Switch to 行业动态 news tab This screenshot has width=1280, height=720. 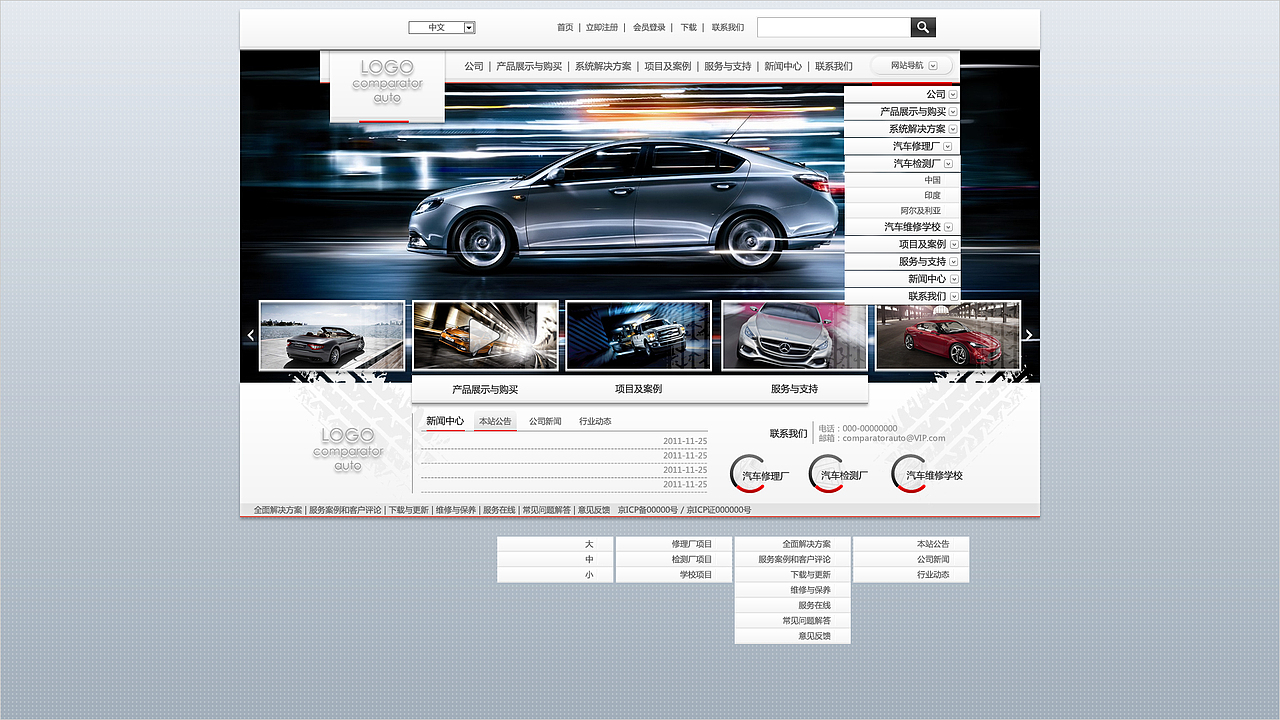tap(595, 422)
